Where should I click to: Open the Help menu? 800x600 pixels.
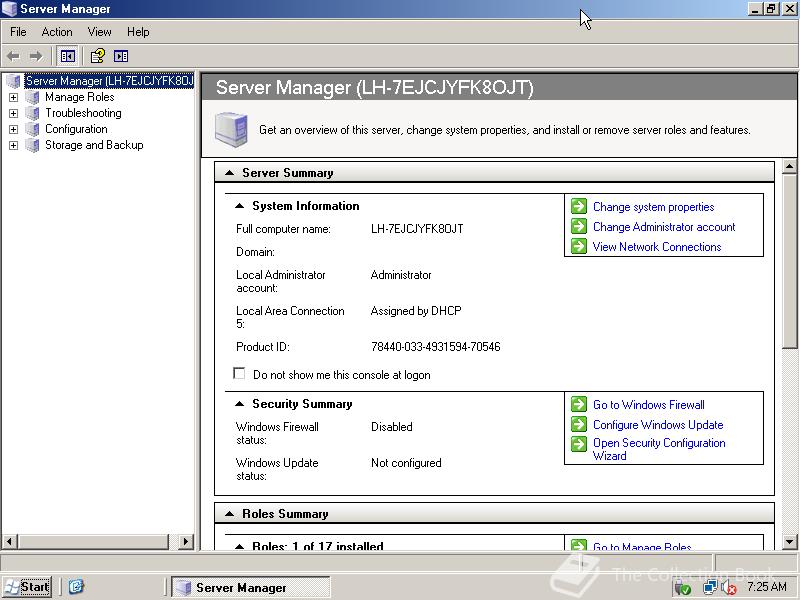tap(138, 32)
